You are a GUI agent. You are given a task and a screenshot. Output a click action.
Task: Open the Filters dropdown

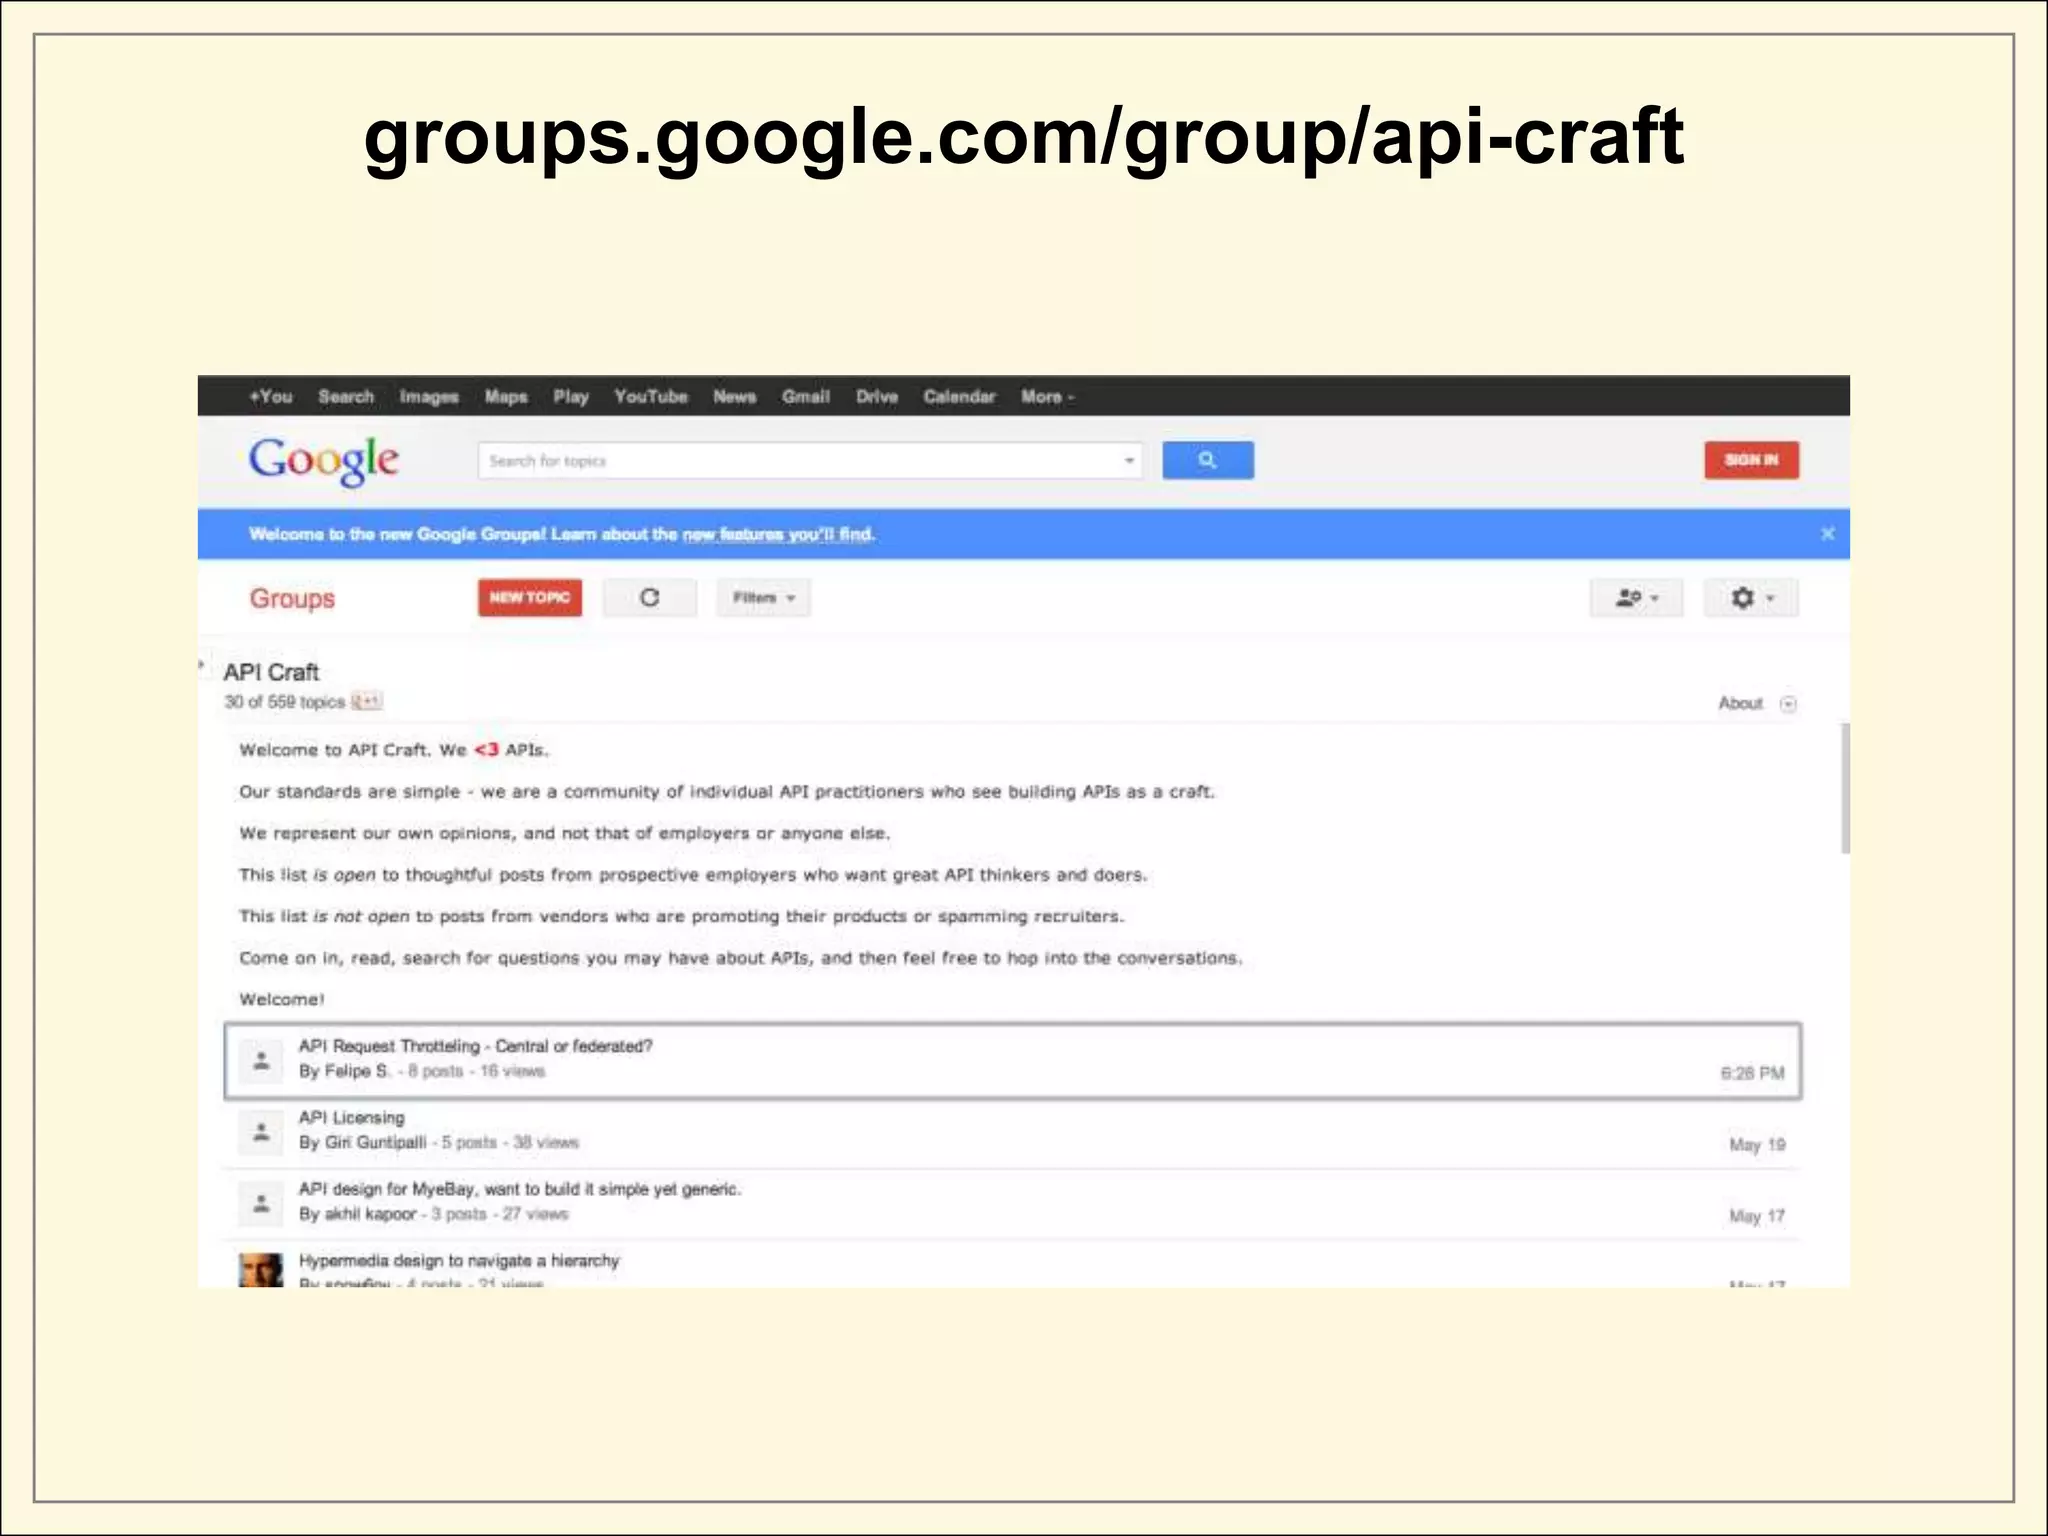763,597
